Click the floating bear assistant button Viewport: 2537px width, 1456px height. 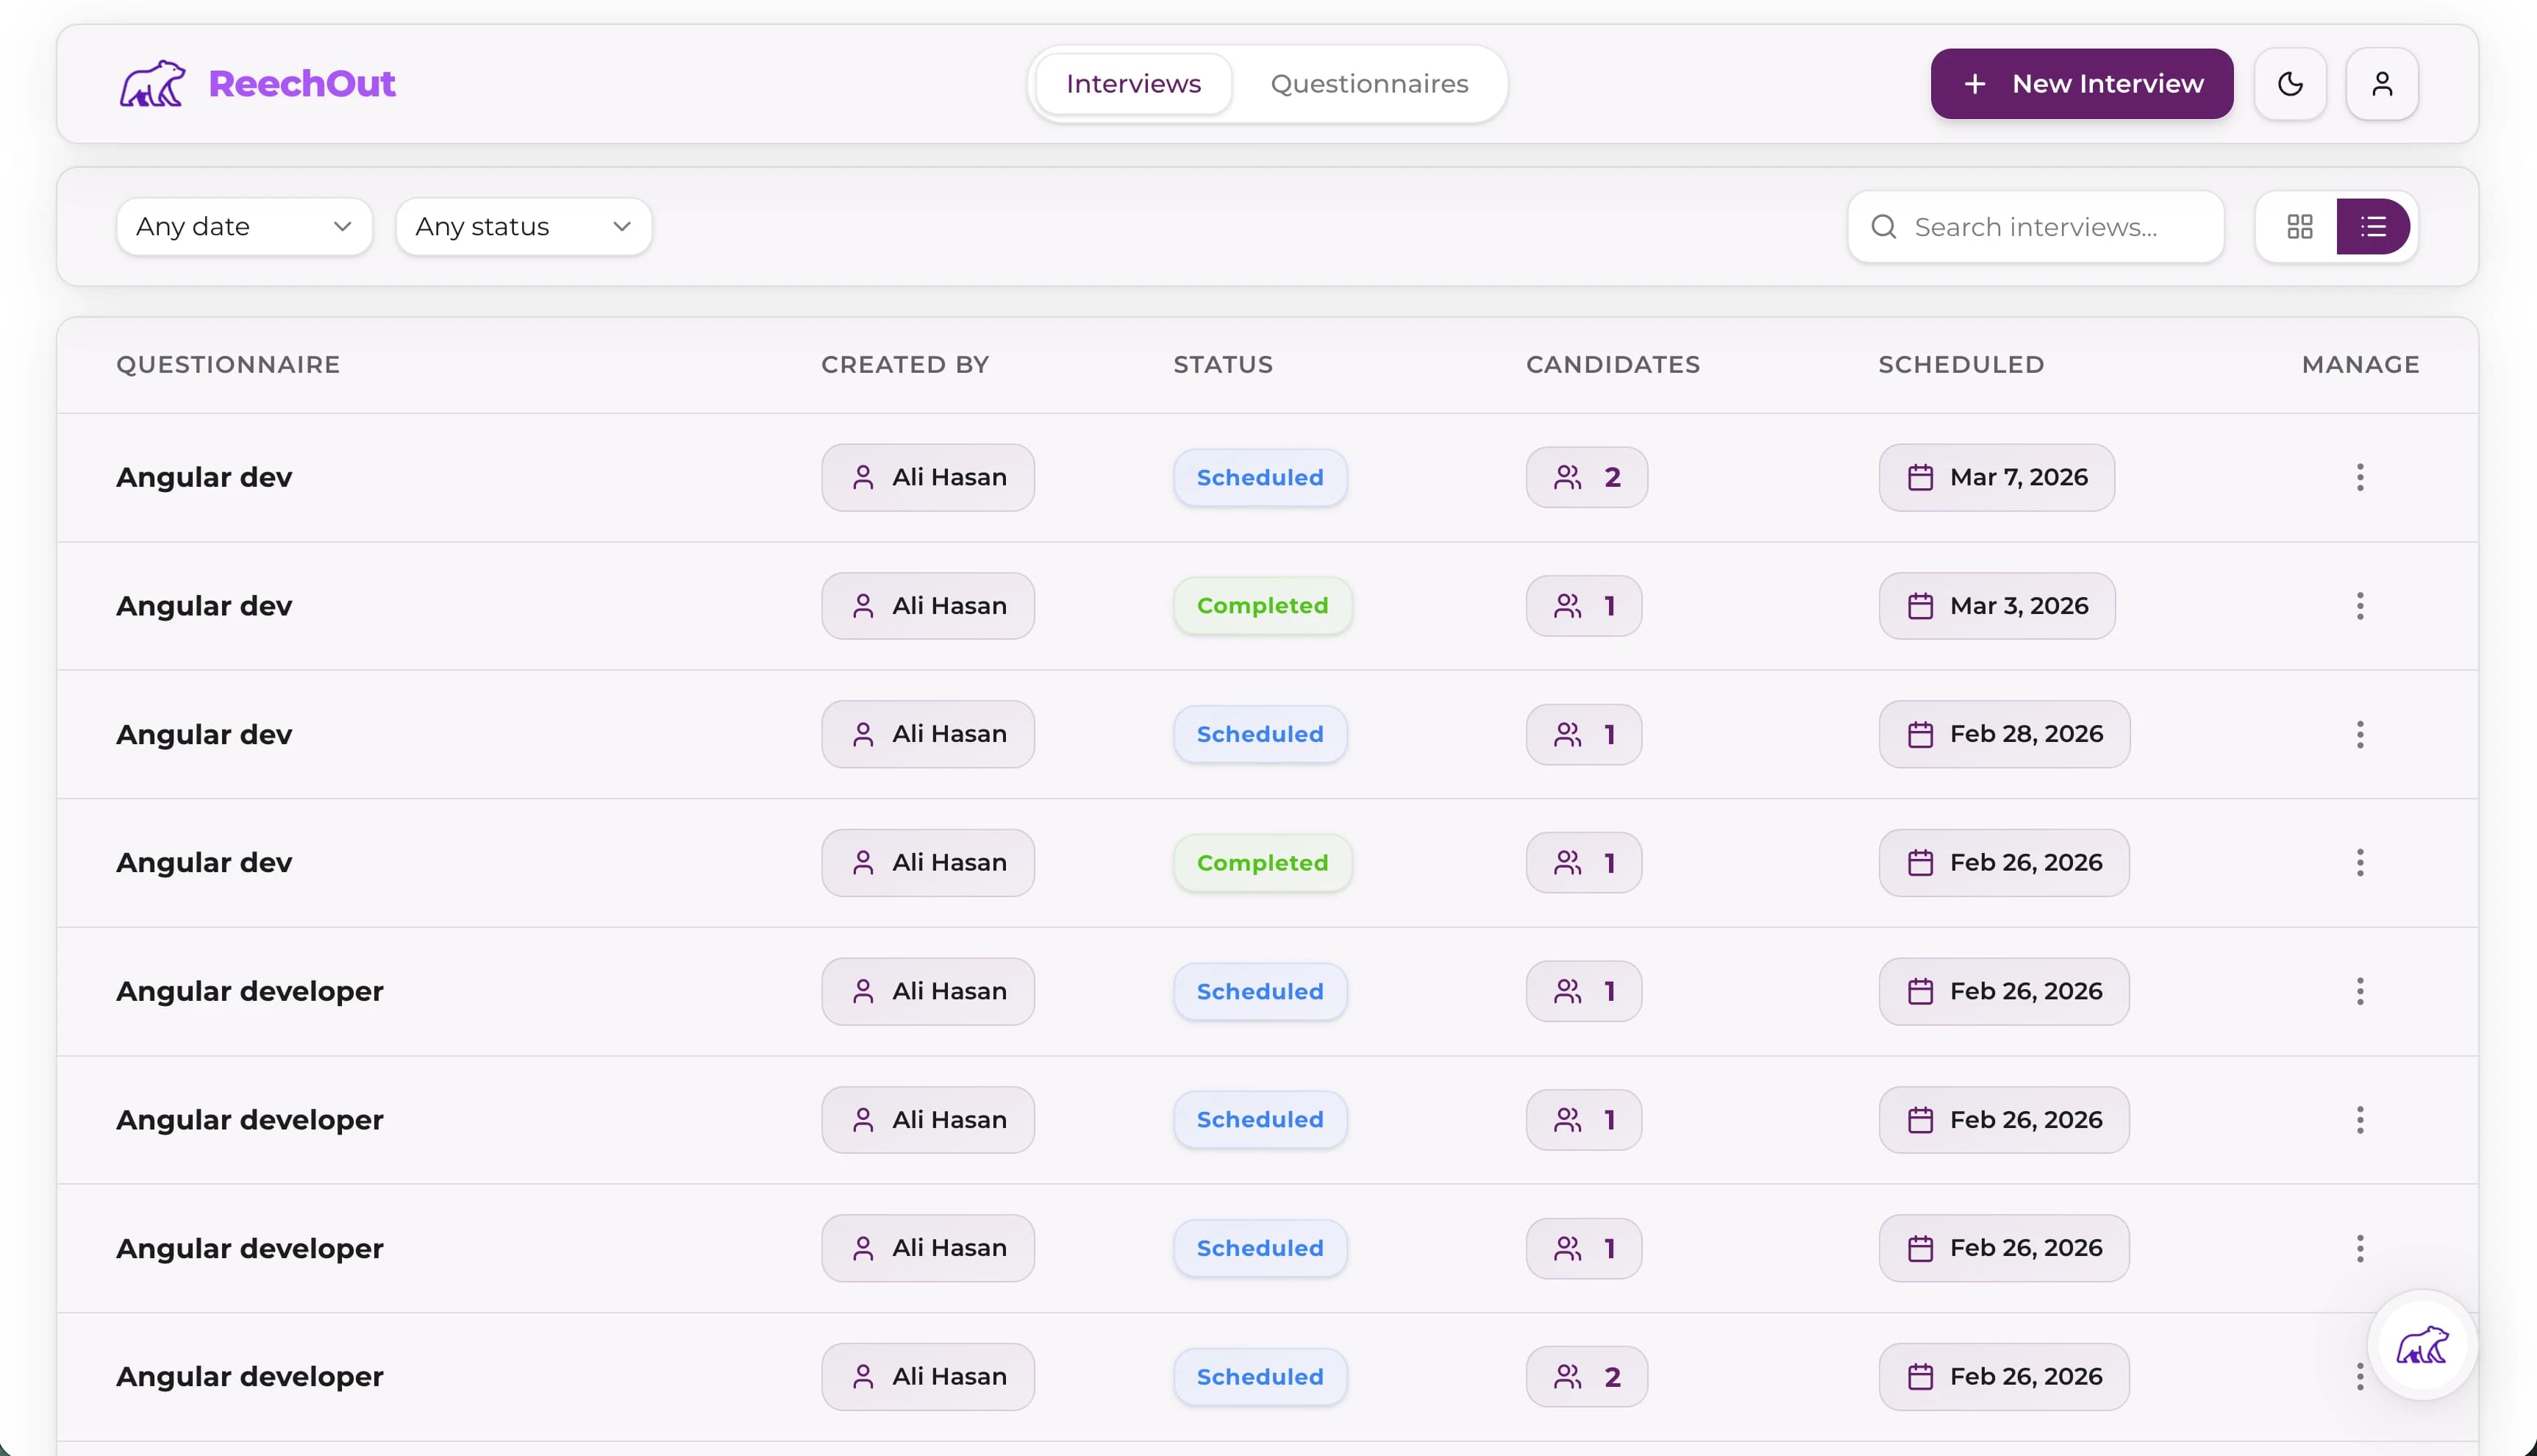pyautogui.click(x=2423, y=1346)
